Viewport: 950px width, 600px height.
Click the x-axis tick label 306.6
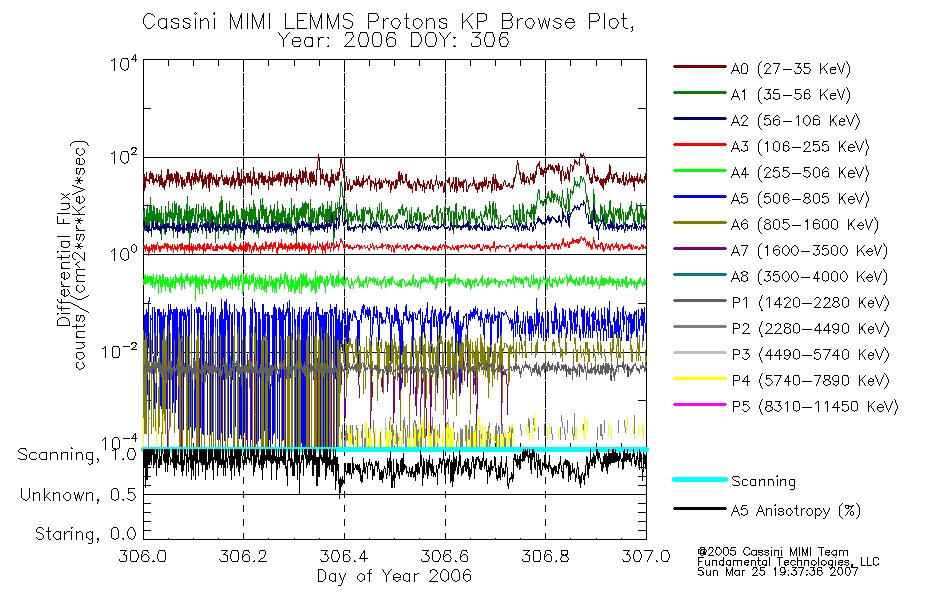pyautogui.click(x=445, y=556)
